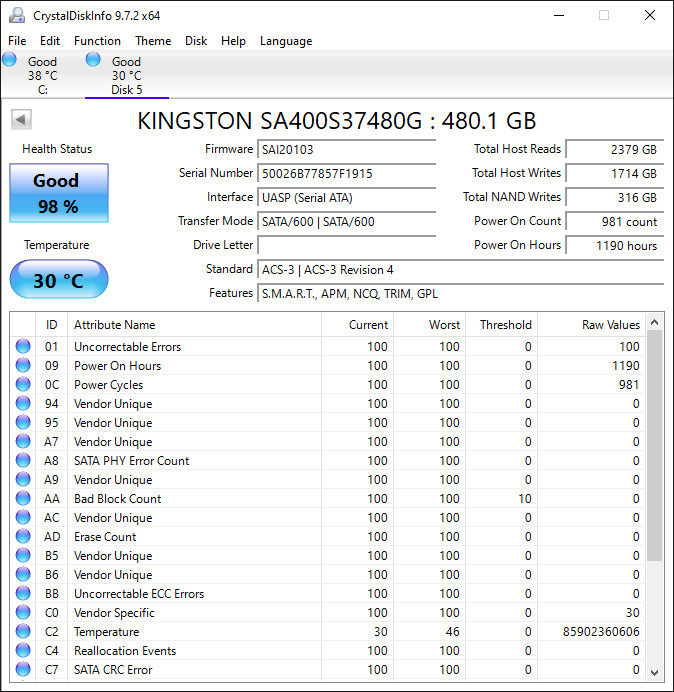Click the status icon for Bad Block Count

(x=23, y=498)
